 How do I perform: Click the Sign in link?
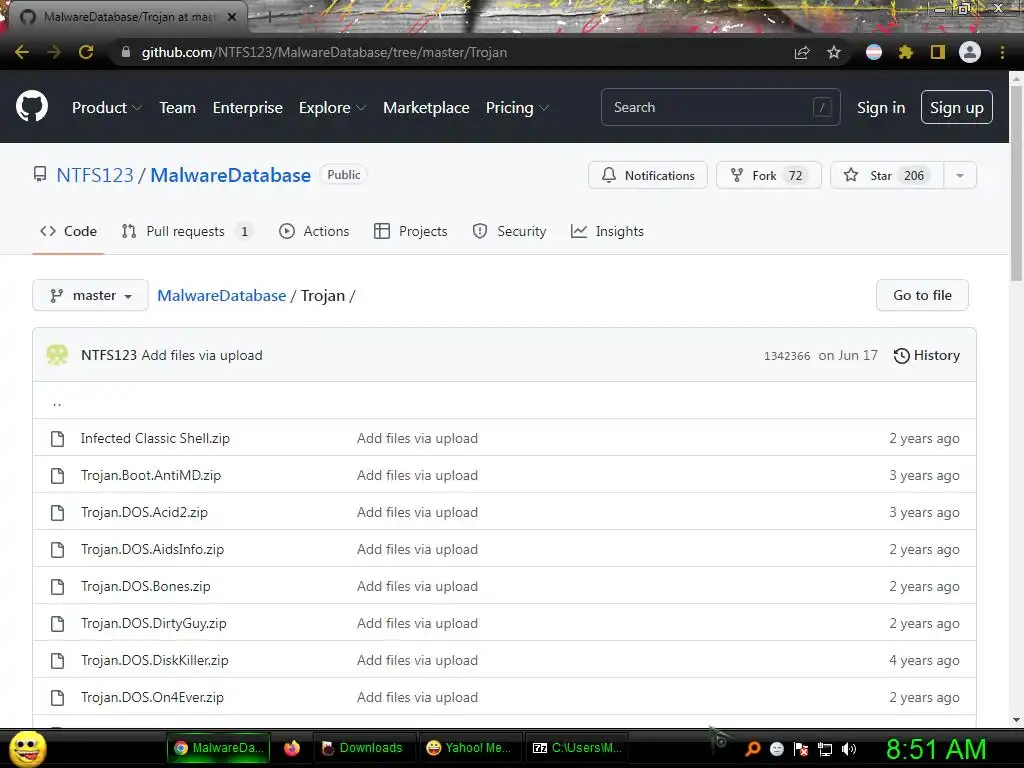881,108
